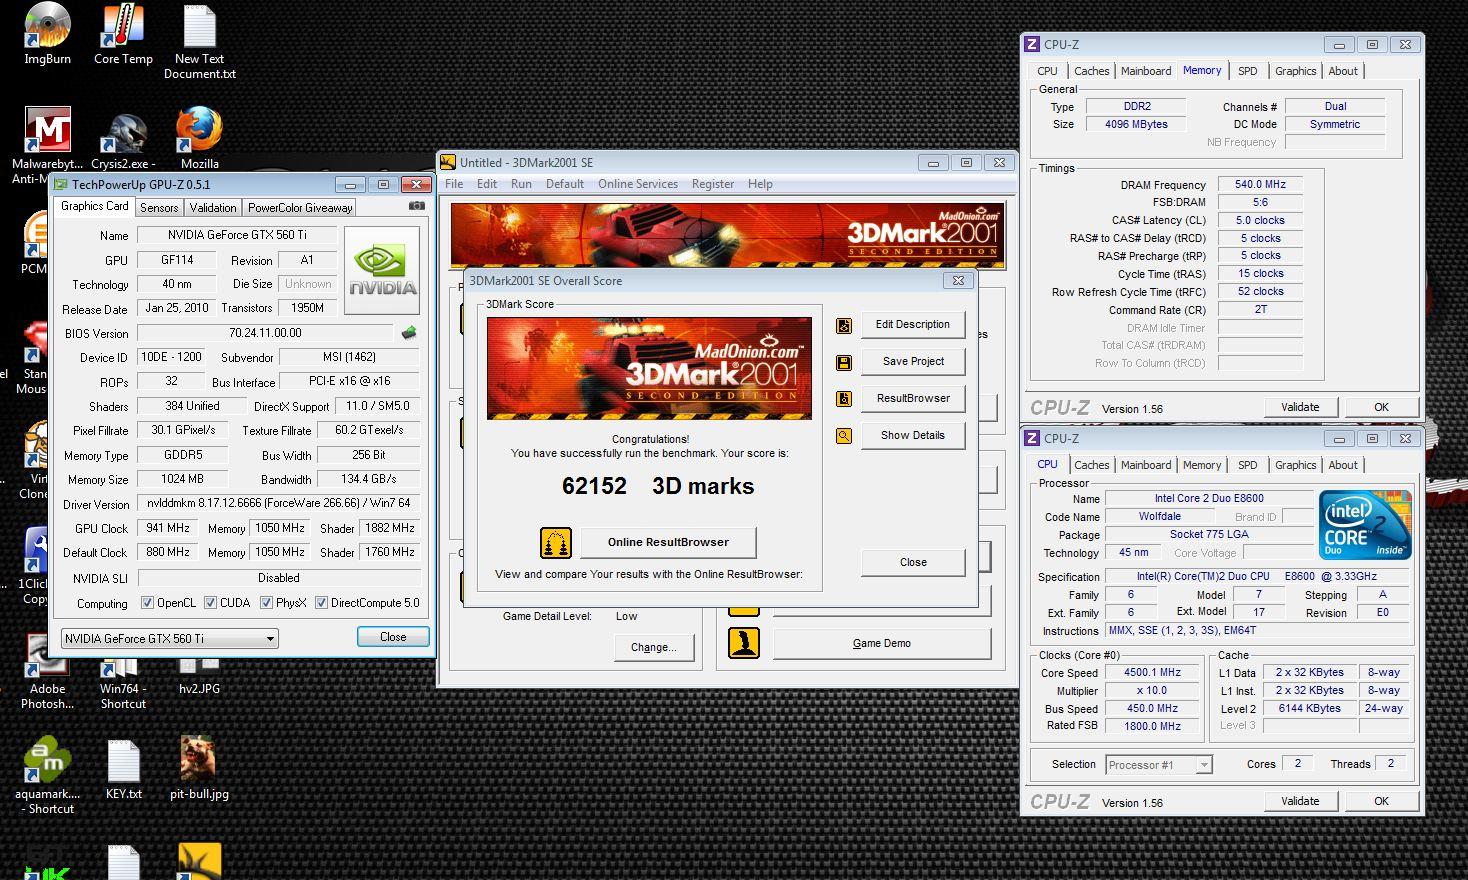
Task: Select the SPD tab in upper CPU-Z window
Action: coord(1247,71)
